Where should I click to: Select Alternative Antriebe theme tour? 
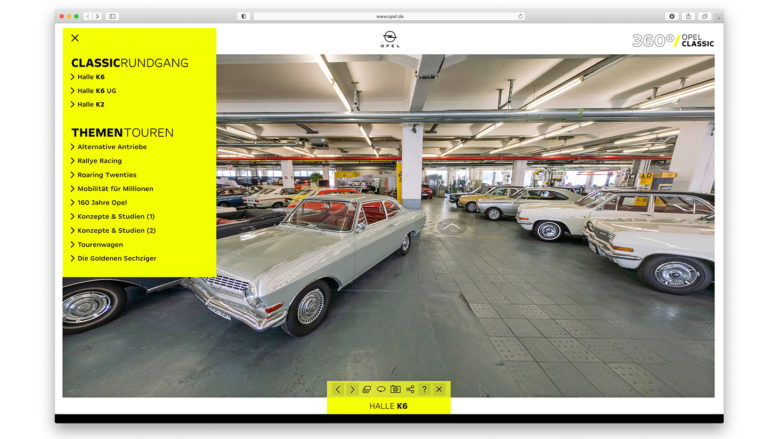108,147
